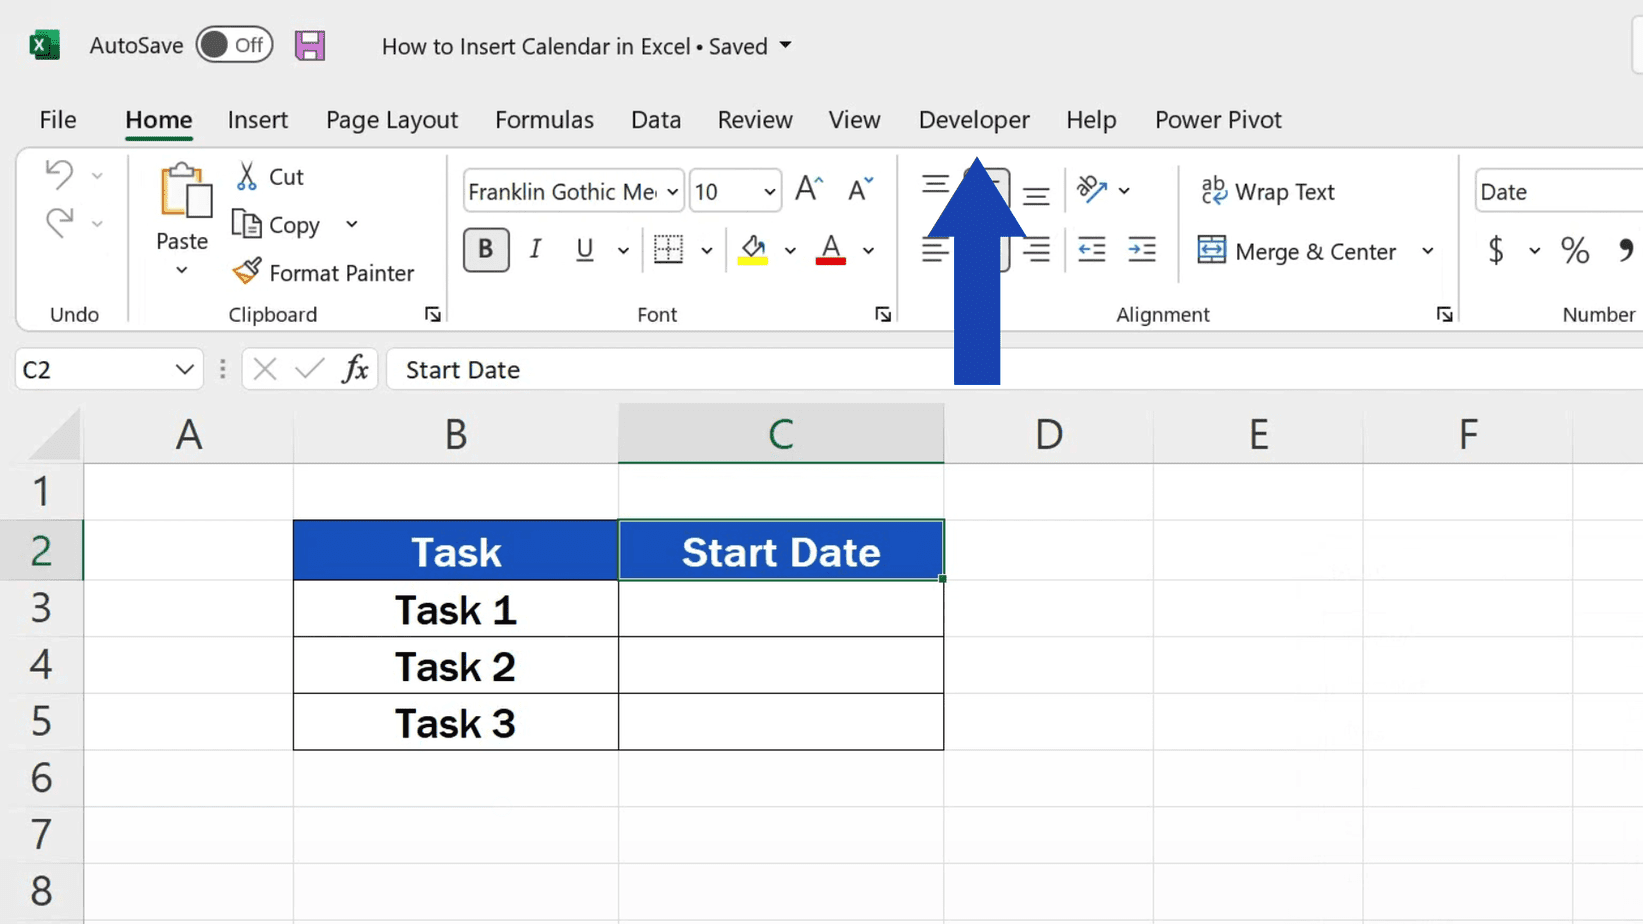
Task: Expand the Fill Color dropdown arrow
Action: (791, 251)
